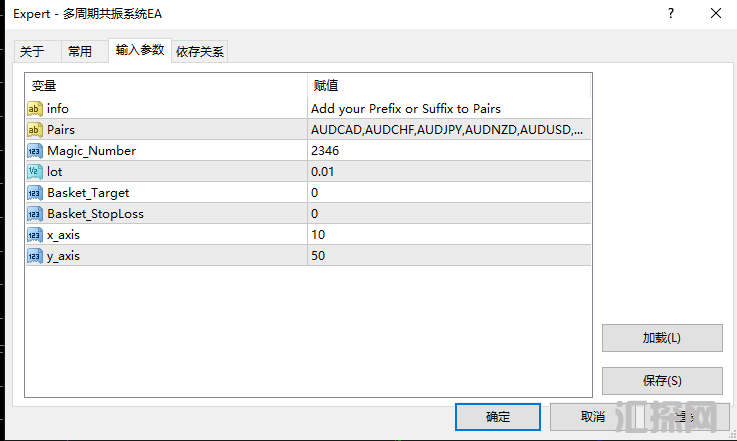Click the integer icon beside y_axis
Image resolution: width=737 pixels, height=441 pixels.
pos(35,256)
